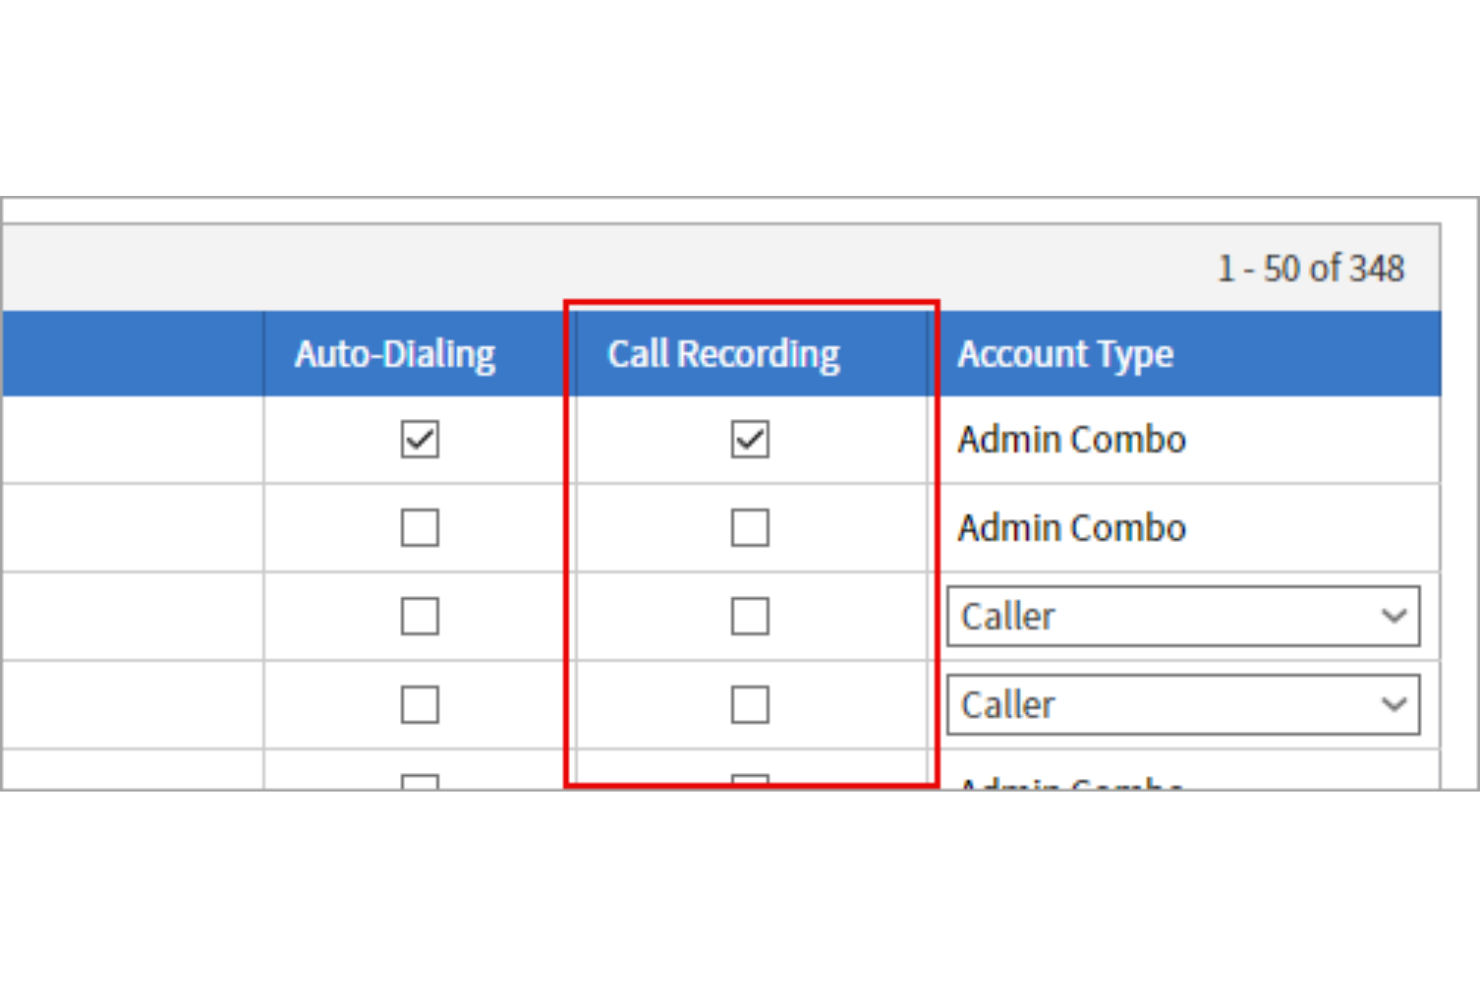This screenshot has height=987, width=1480.
Task: Click the "1 - 50 of 348" record count
Action: point(1311,268)
